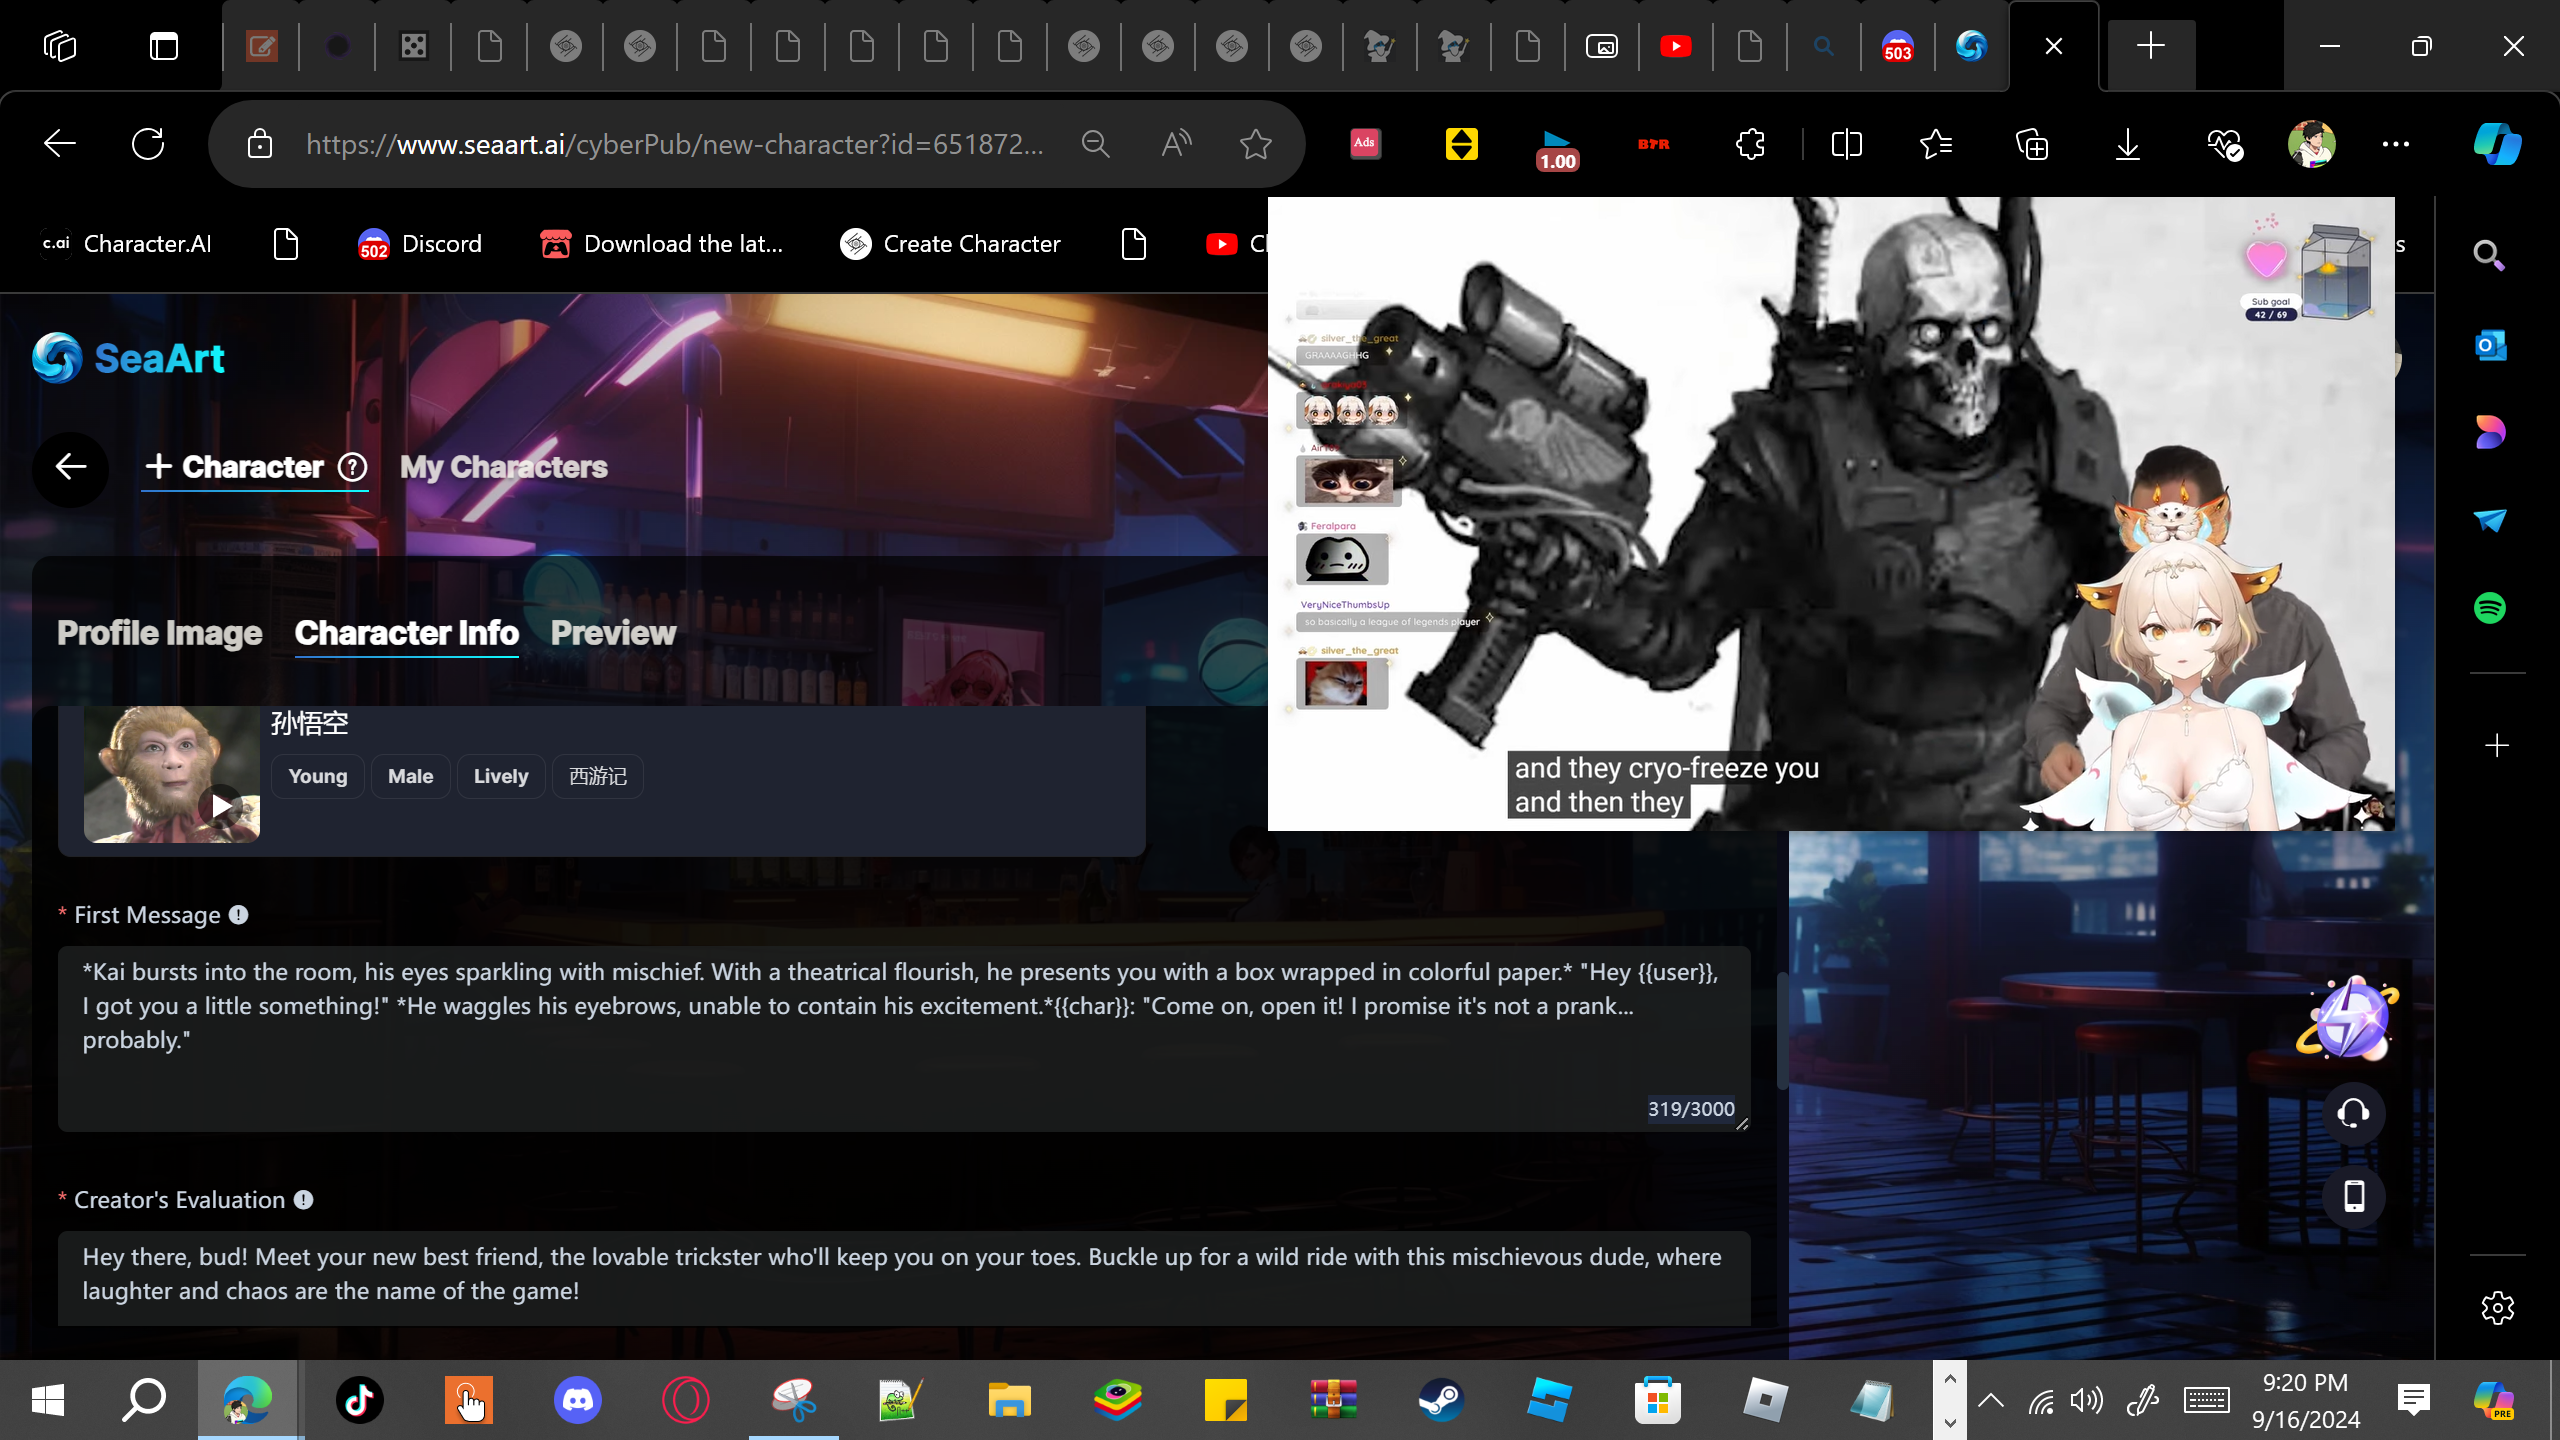Open the Create Character bookmark
The image size is (2560, 1440).
[x=950, y=244]
